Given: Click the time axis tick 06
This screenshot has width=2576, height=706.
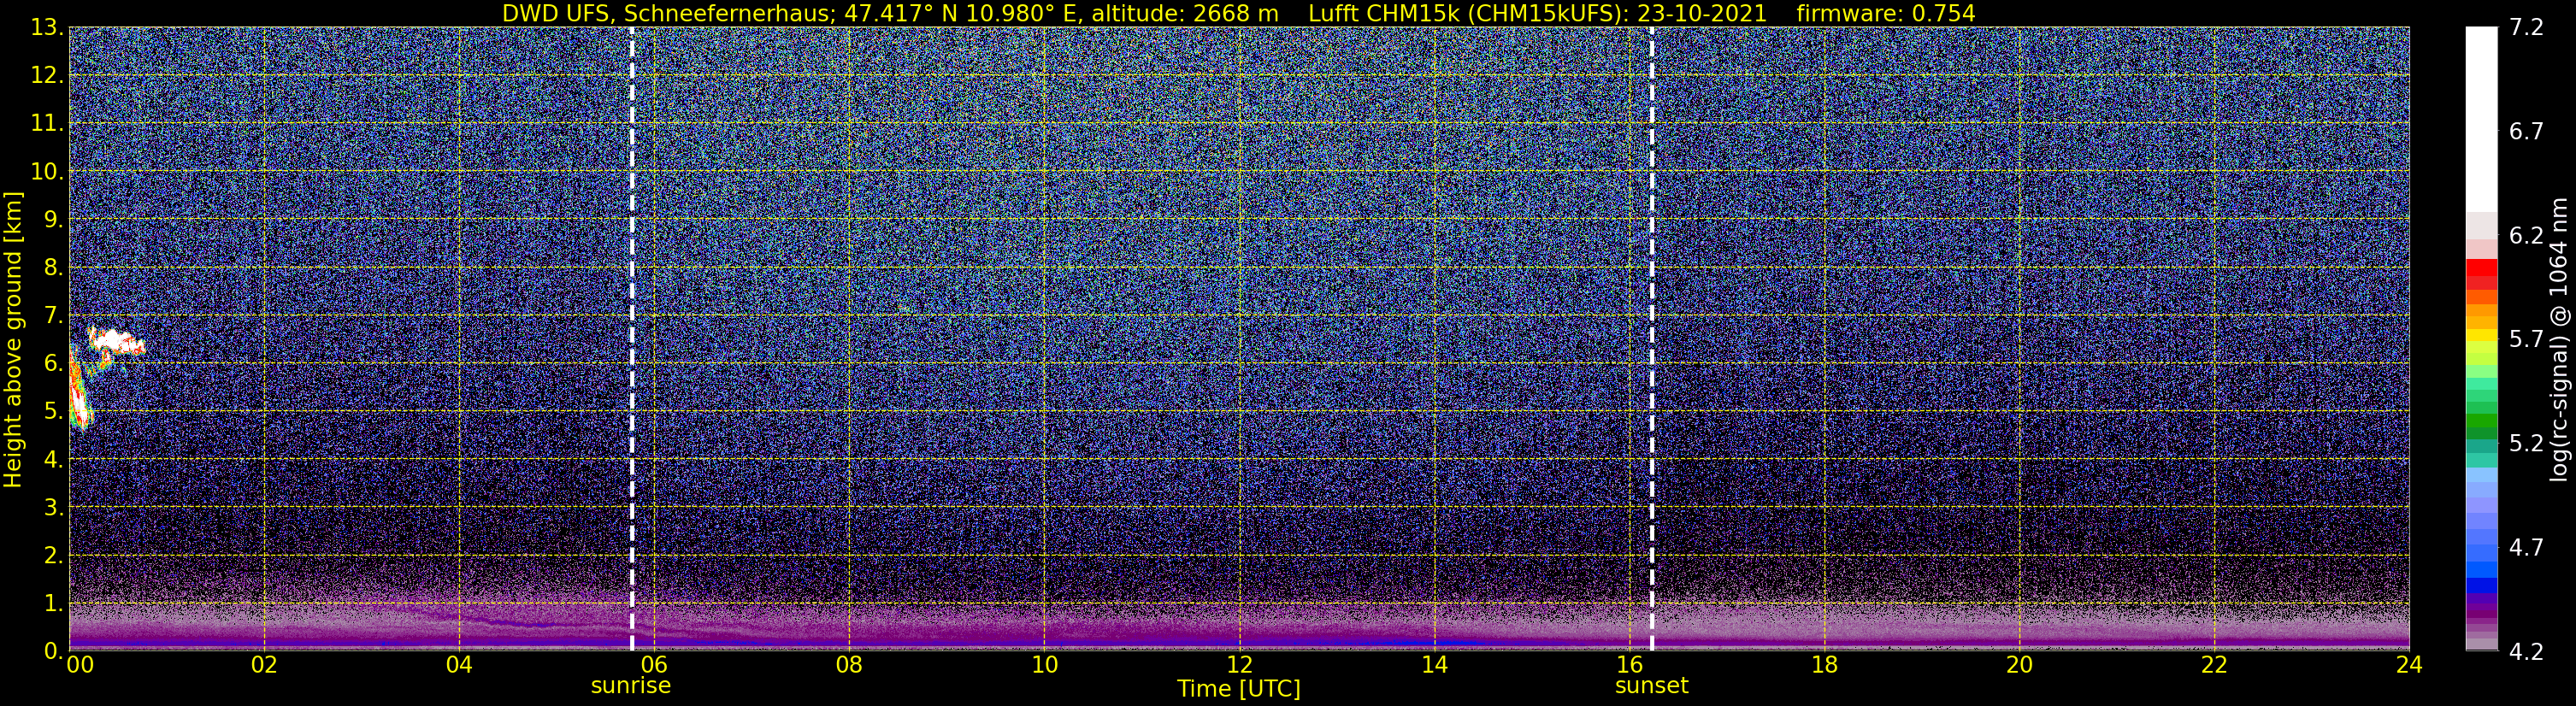Looking at the screenshot, I should 654,666.
